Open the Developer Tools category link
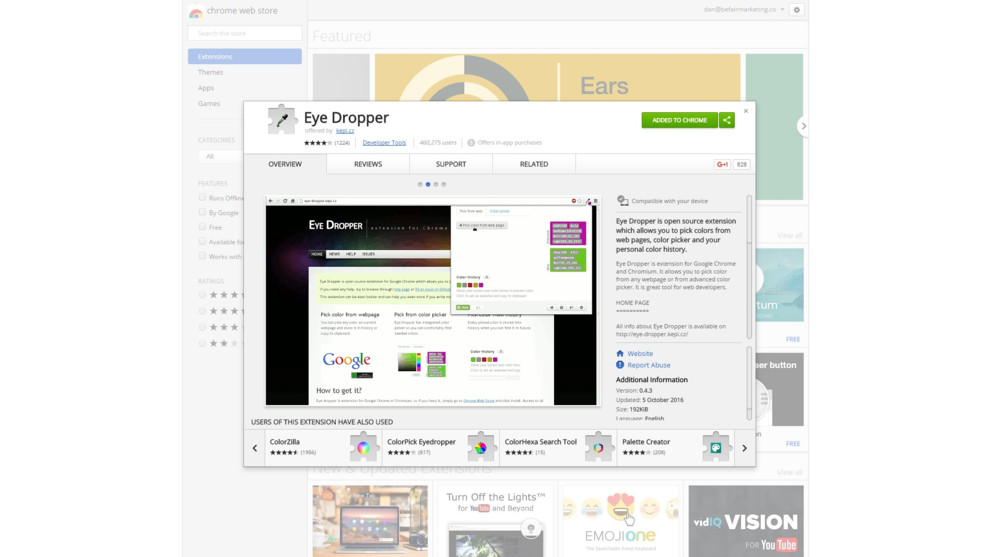The image size is (1000, 557). tap(384, 143)
